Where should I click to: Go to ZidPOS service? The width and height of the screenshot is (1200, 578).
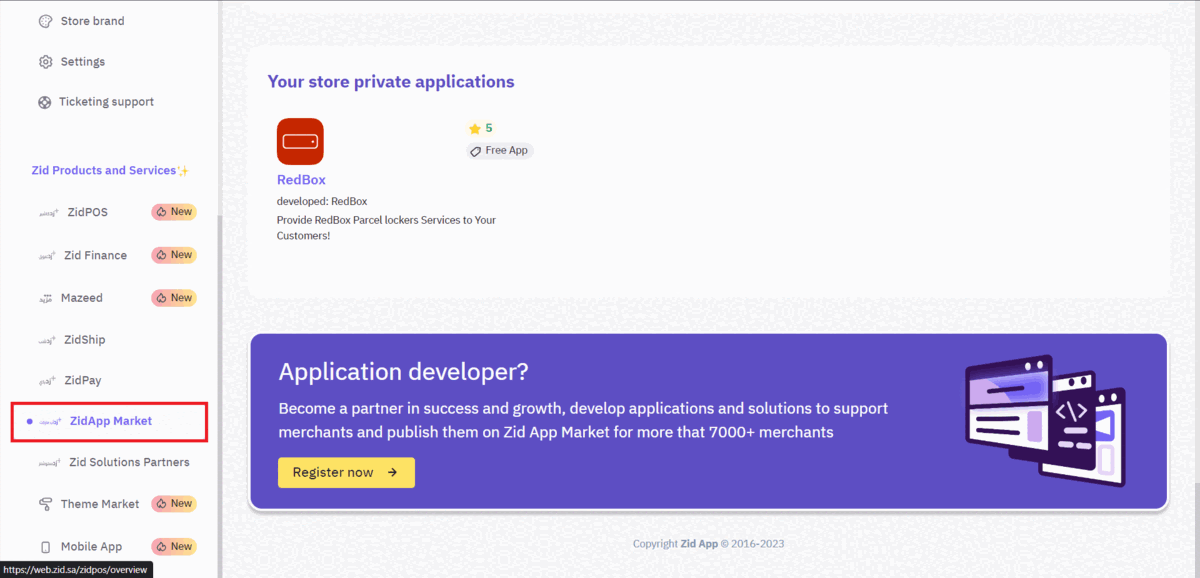(x=87, y=212)
